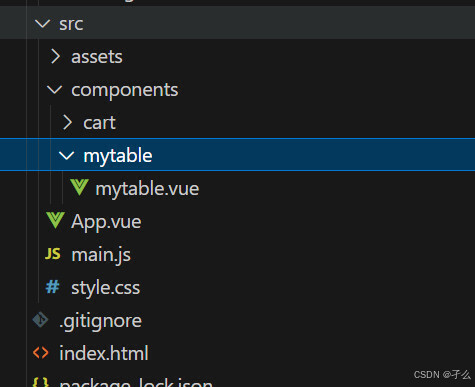The height and width of the screenshot is (387, 475).
Task: Collapse the src folder chevron
Action: point(42,24)
